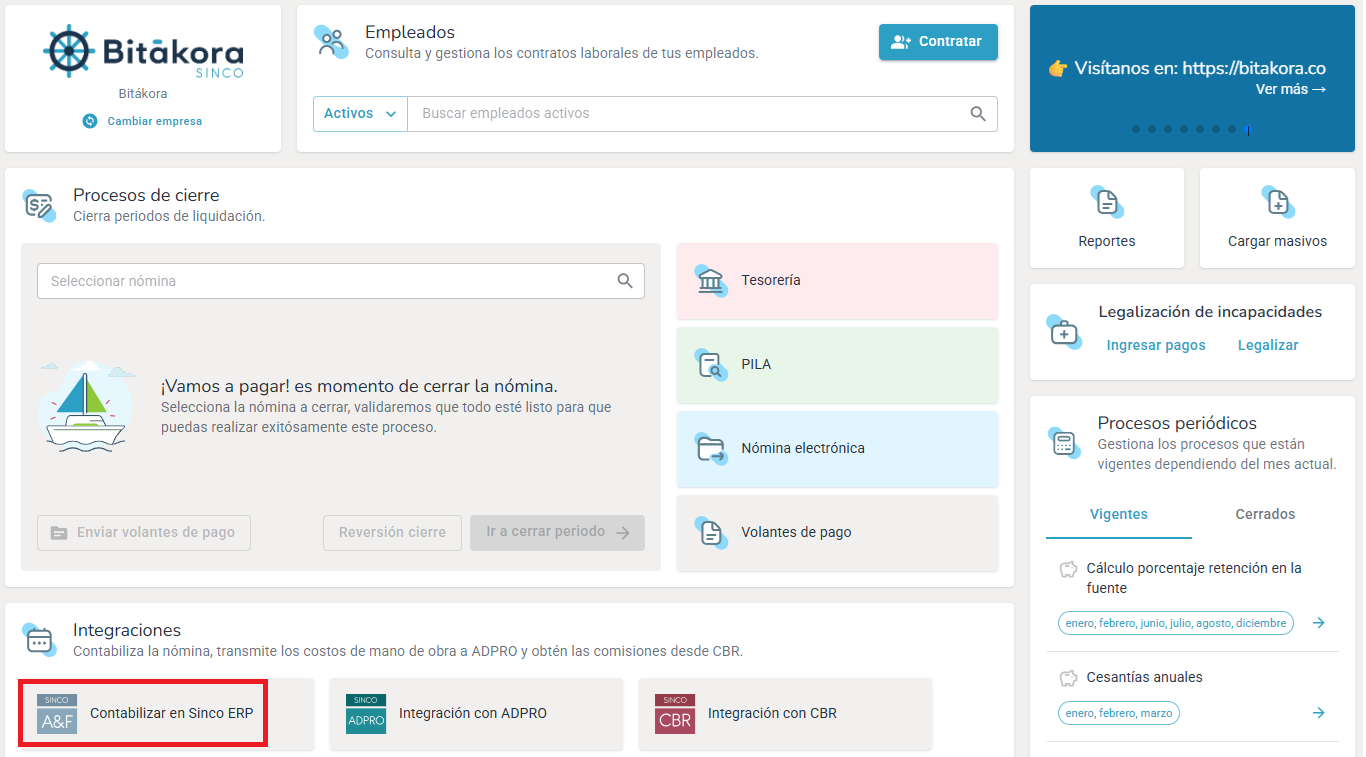Click the Enviar volantes de pago button
The height and width of the screenshot is (757, 1366).
(x=144, y=533)
